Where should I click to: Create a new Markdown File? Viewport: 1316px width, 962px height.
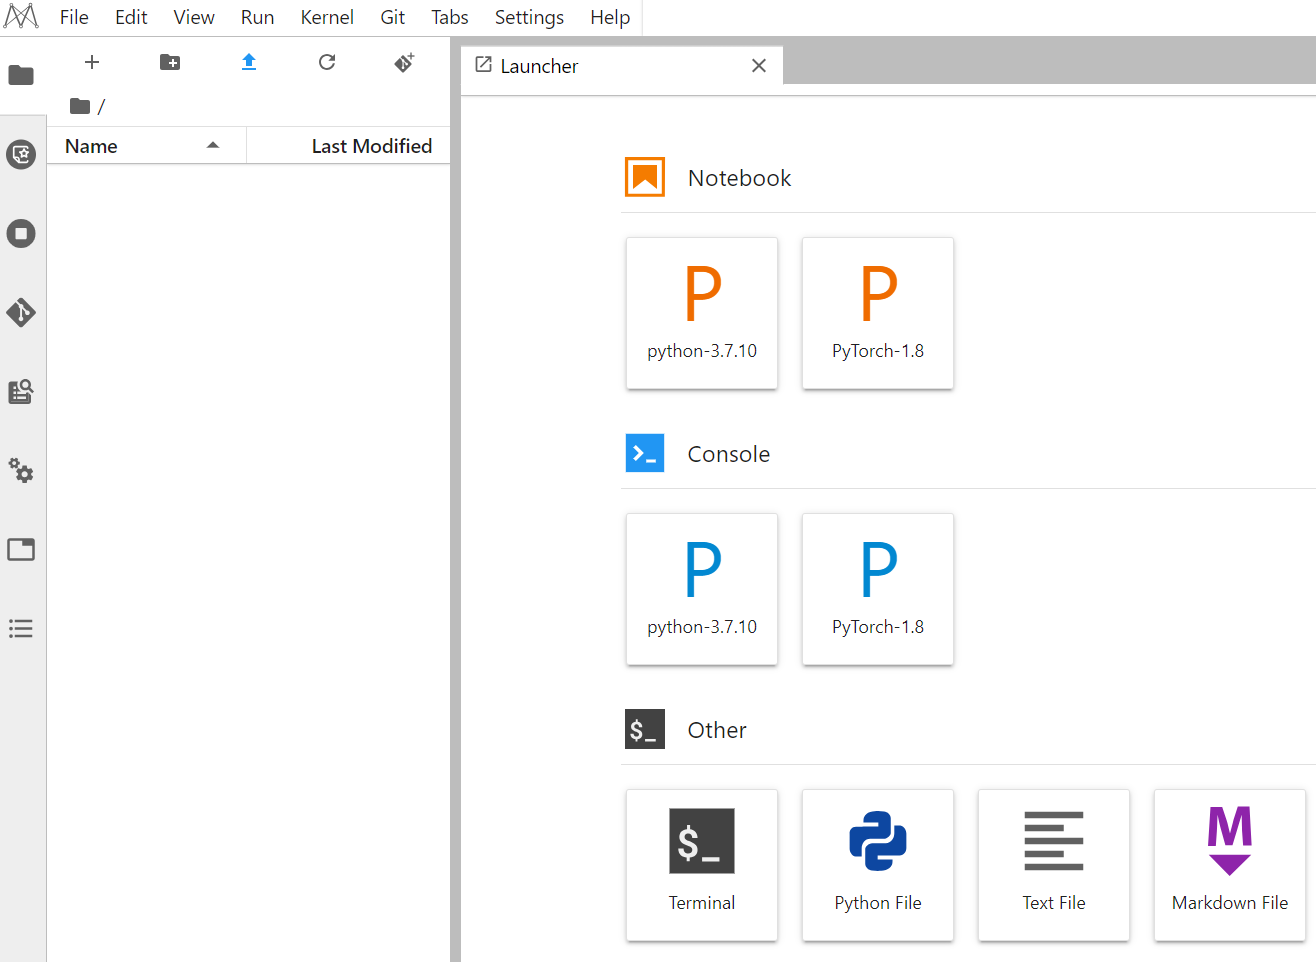coord(1230,865)
